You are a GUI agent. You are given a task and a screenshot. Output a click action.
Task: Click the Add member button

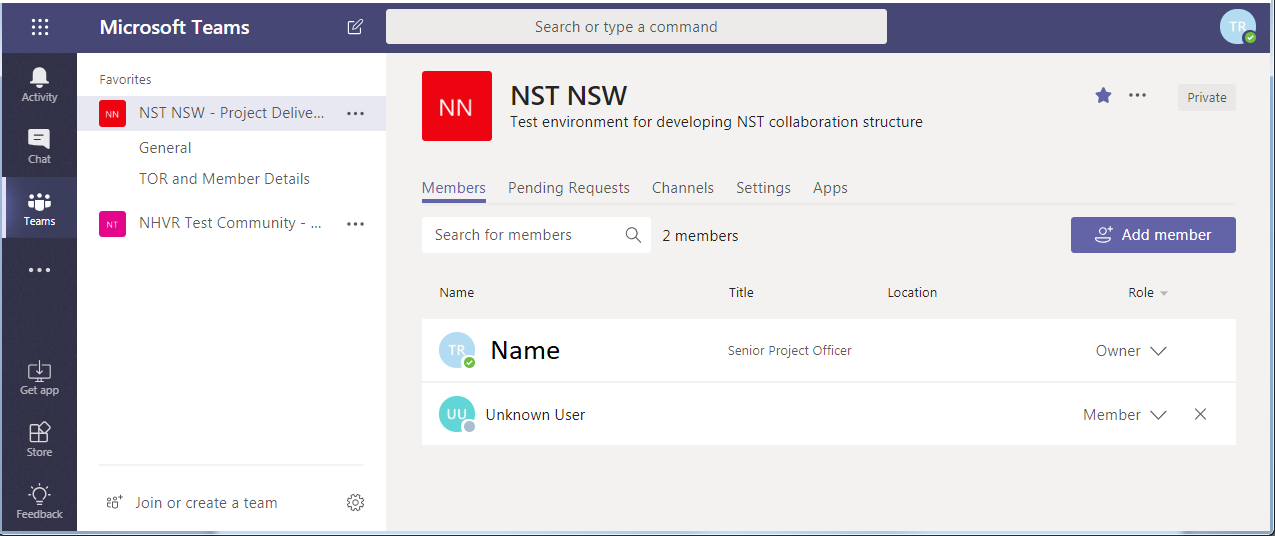[1153, 235]
